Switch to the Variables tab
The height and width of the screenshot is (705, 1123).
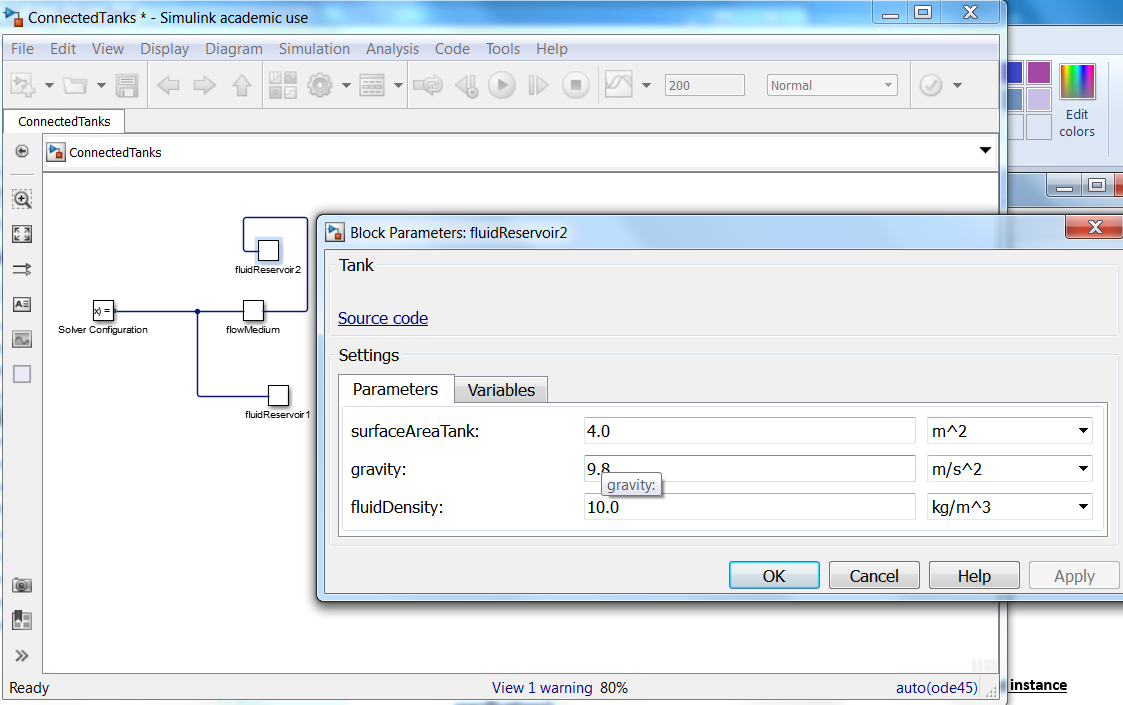coord(501,390)
